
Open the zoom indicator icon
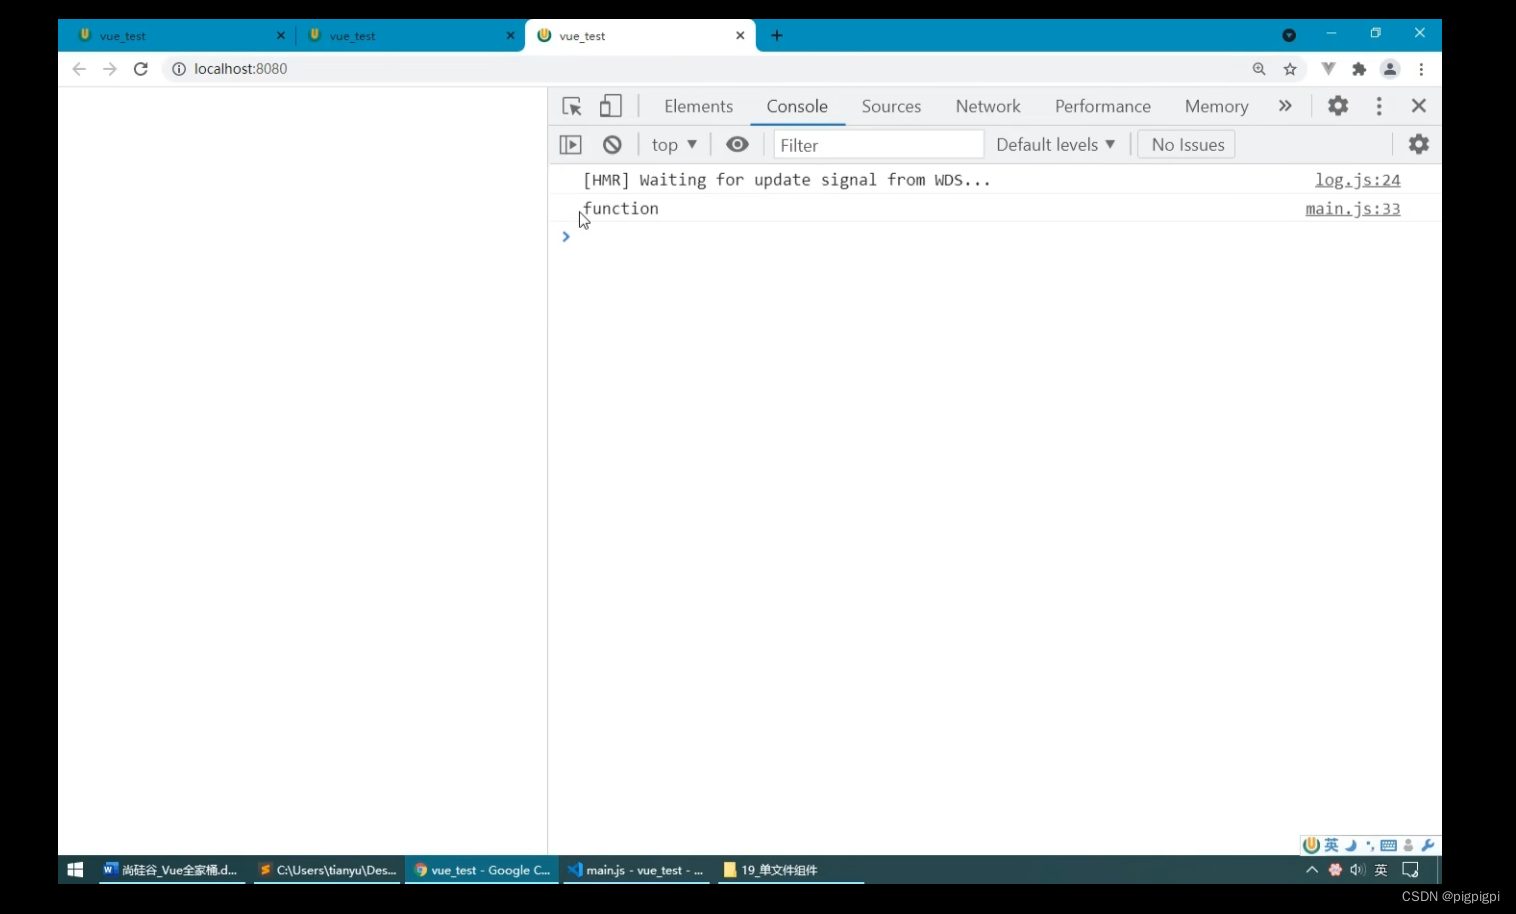pyautogui.click(x=1259, y=69)
